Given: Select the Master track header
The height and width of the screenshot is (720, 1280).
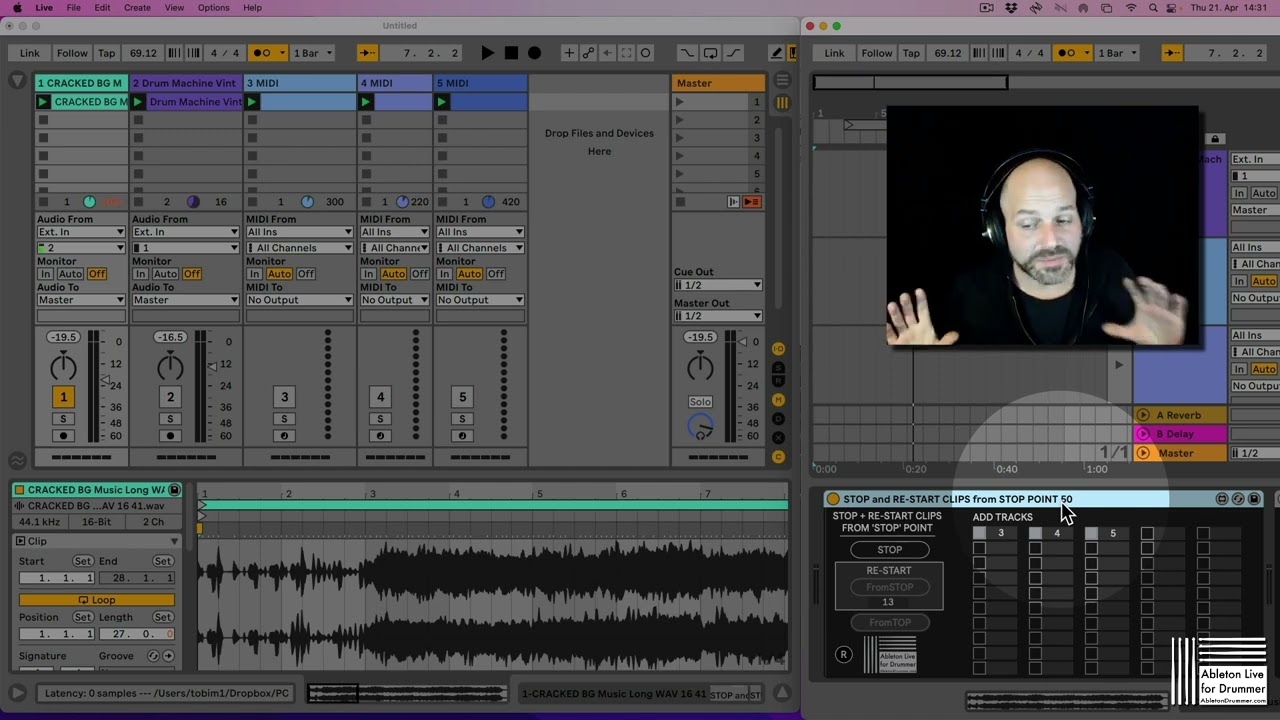Looking at the screenshot, I should tap(718, 83).
